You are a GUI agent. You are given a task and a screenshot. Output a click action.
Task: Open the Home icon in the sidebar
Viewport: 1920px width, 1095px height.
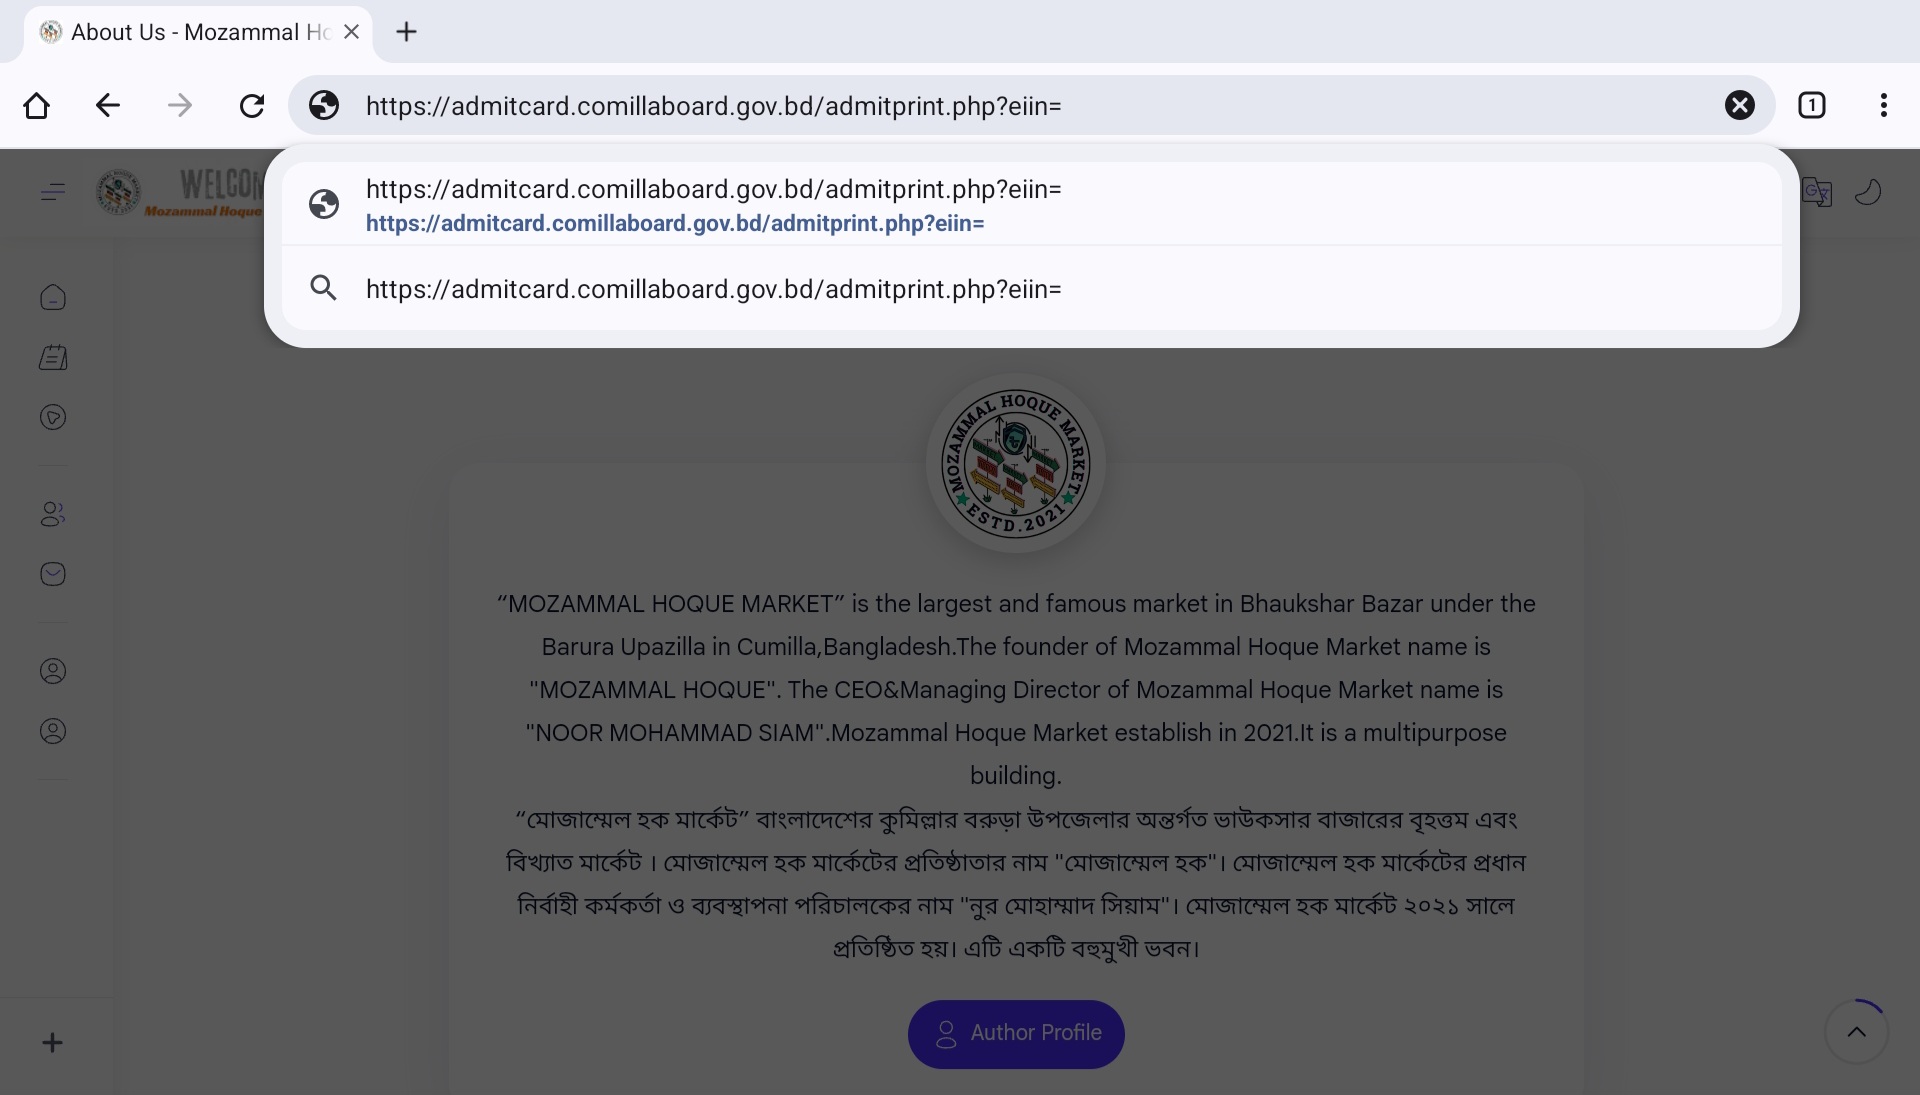53,297
